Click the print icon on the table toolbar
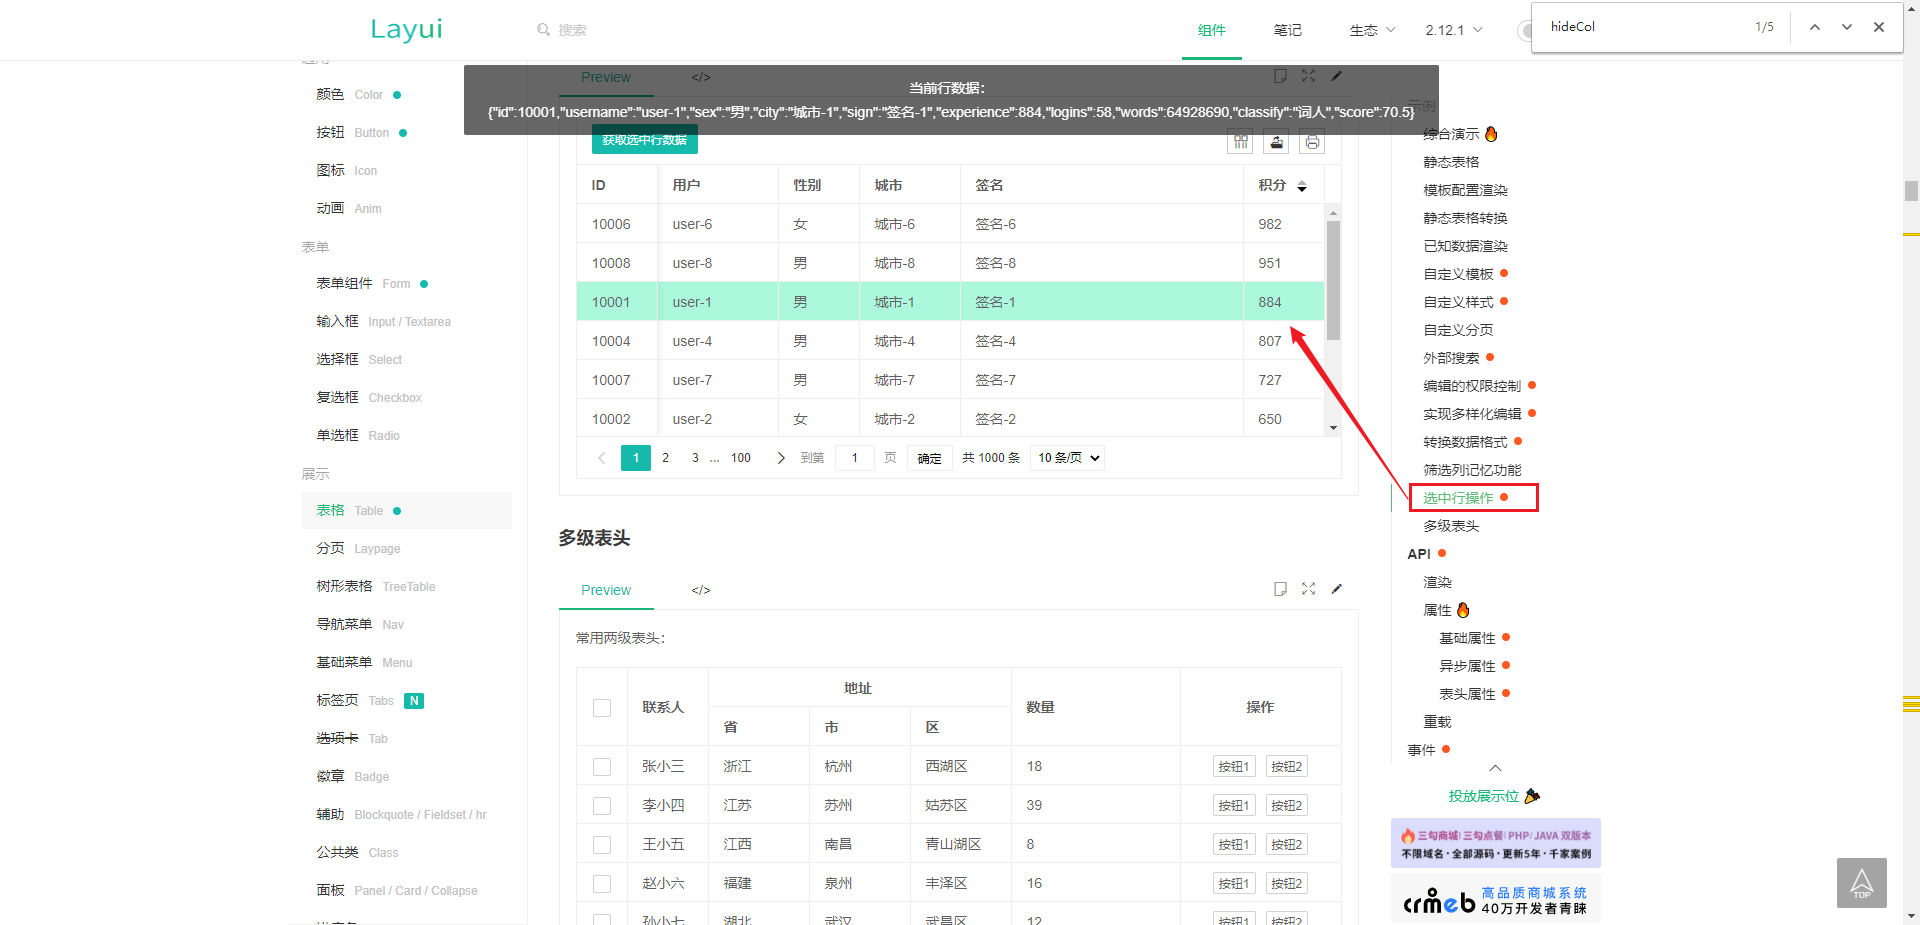The width and height of the screenshot is (1920, 925). coord(1312,141)
